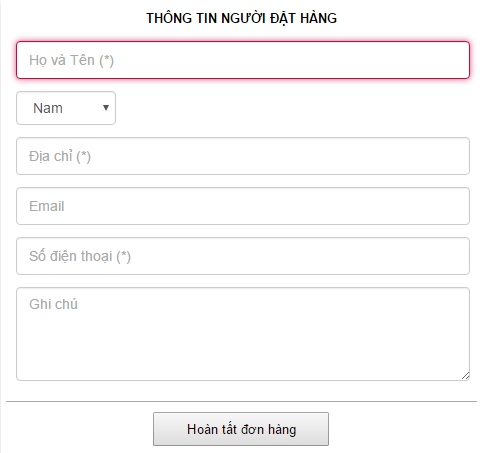Image resolution: width=482 pixels, height=453 pixels.
Task: Click the Email placeholder text
Action: click(47, 206)
